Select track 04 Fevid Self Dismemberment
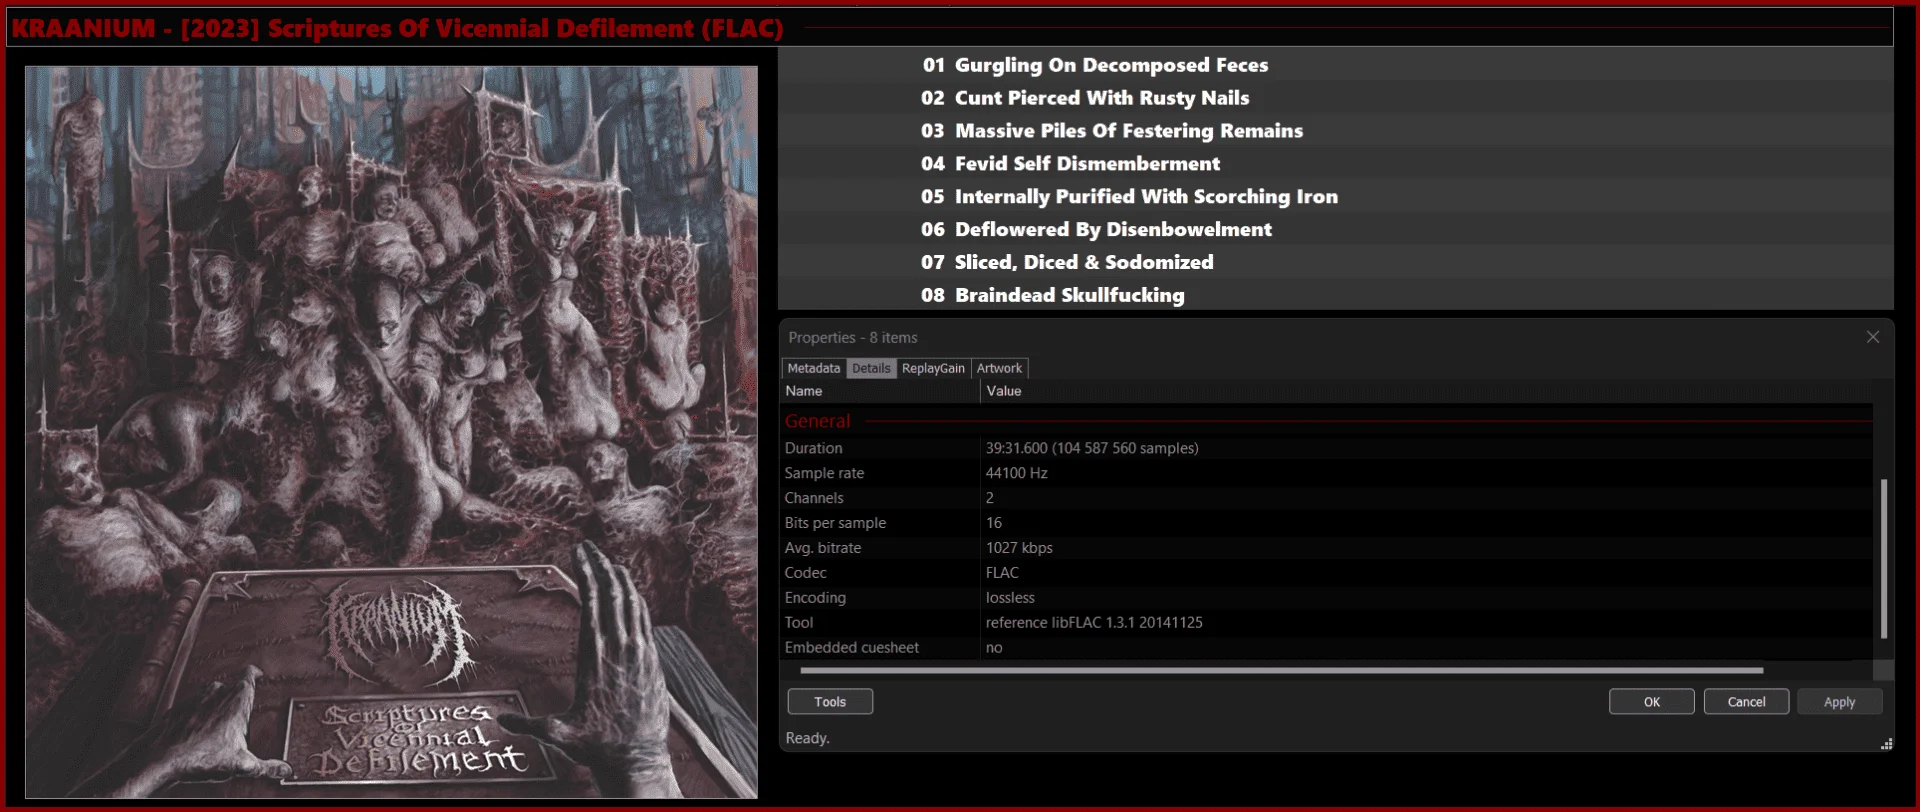Image resolution: width=1920 pixels, height=812 pixels. tap(1336, 164)
